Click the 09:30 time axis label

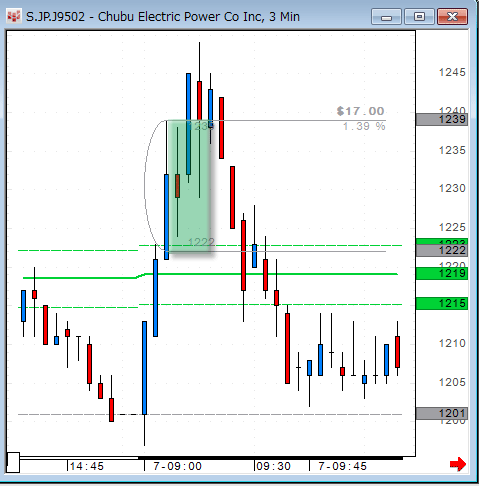273,466
